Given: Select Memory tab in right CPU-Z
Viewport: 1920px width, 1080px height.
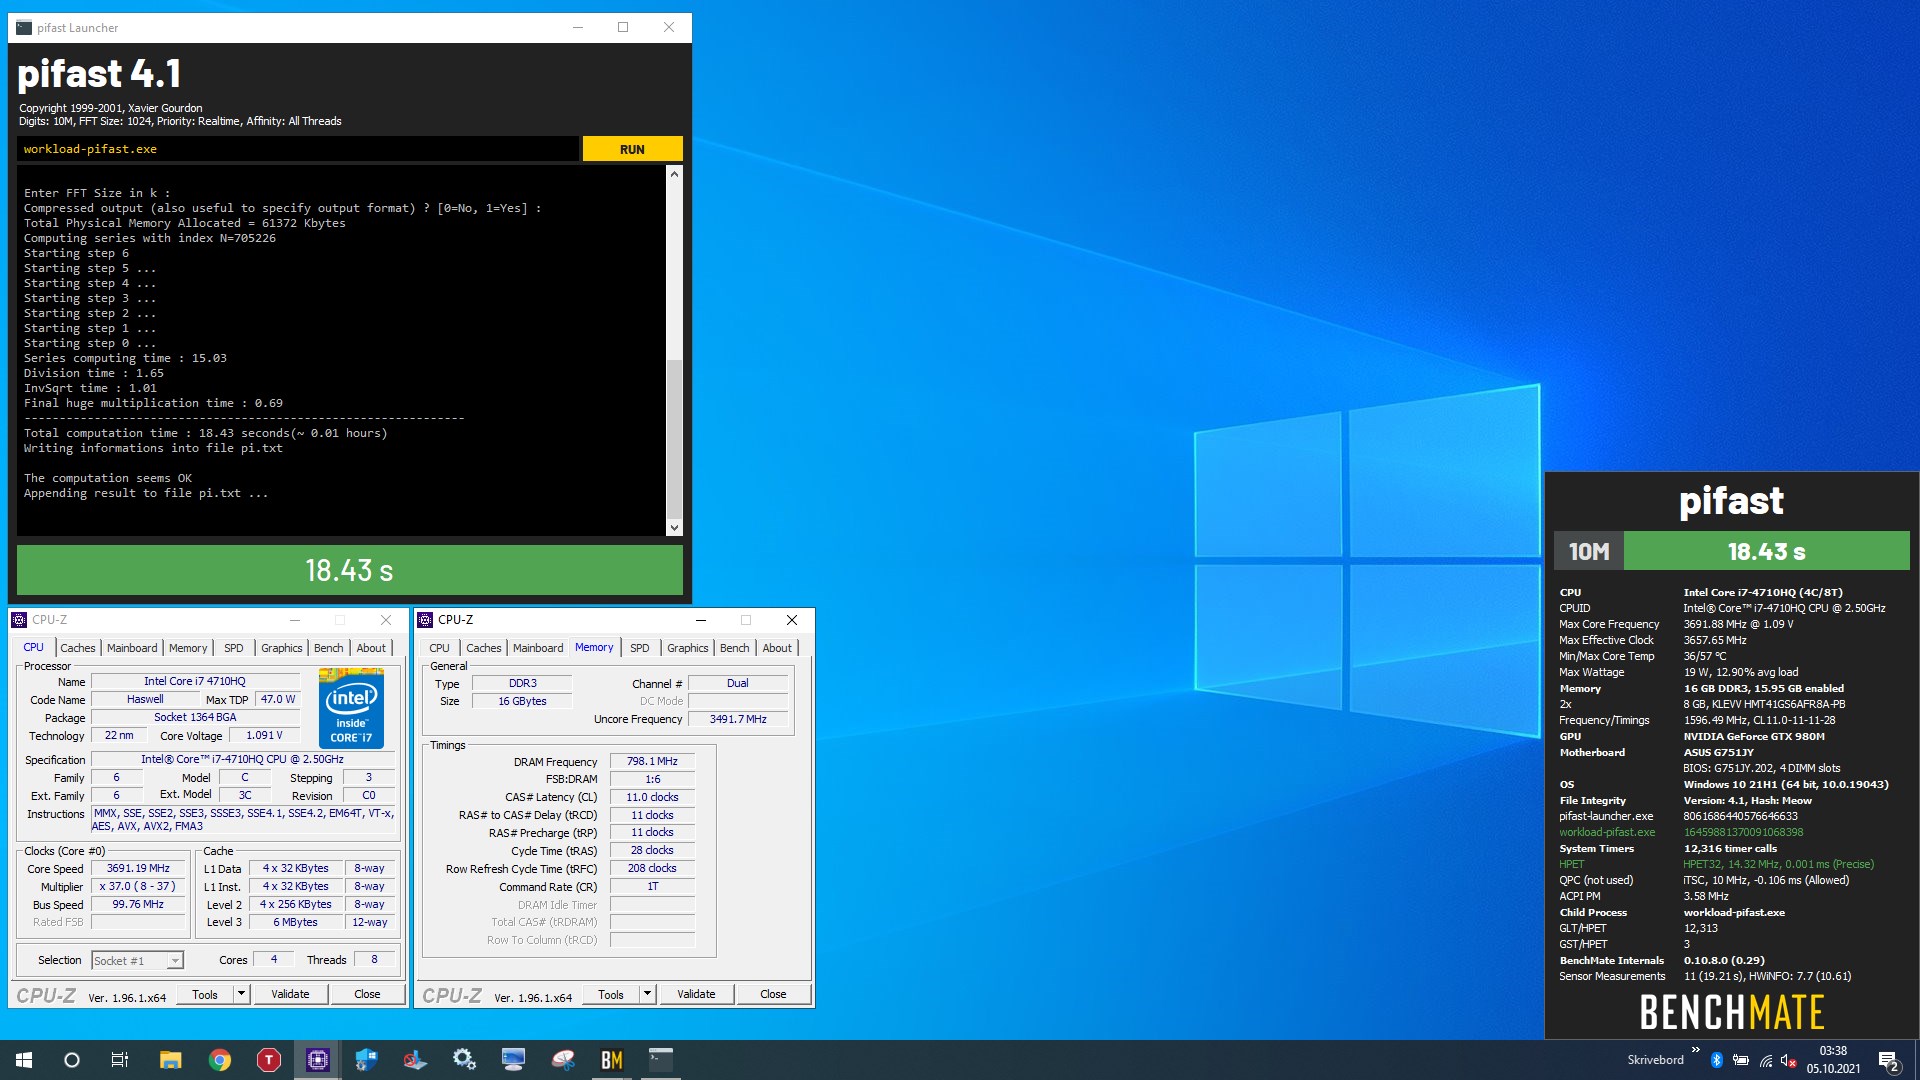Looking at the screenshot, I should (594, 648).
